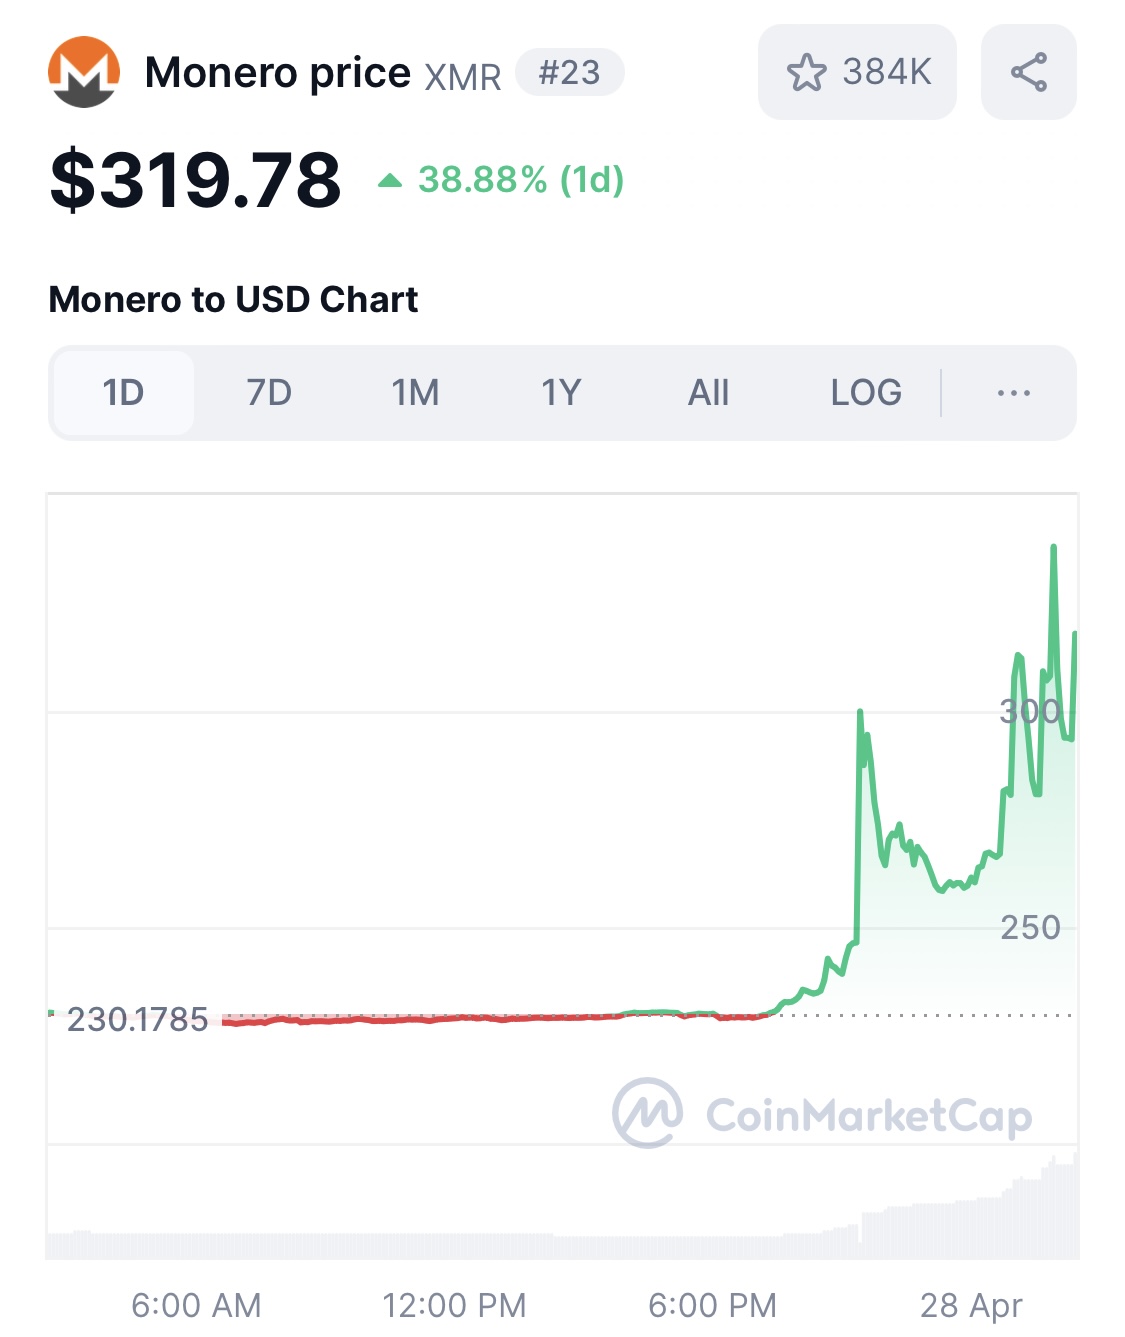Toggle the LOG scale option
The height and width of the screenshot is (1337, 1125).
(866, 393)
